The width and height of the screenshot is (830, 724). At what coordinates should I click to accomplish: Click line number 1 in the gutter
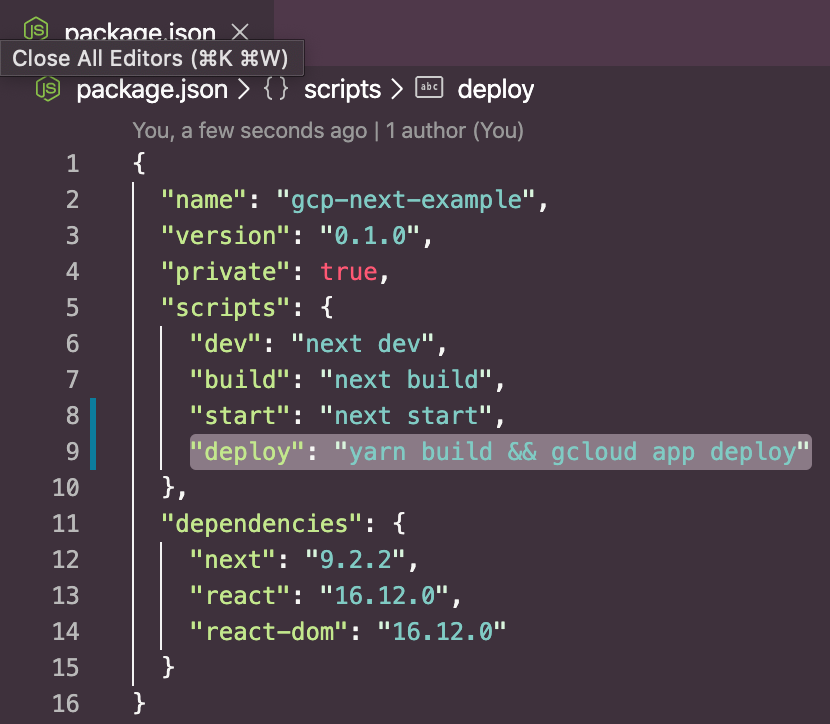pos(73,164)
